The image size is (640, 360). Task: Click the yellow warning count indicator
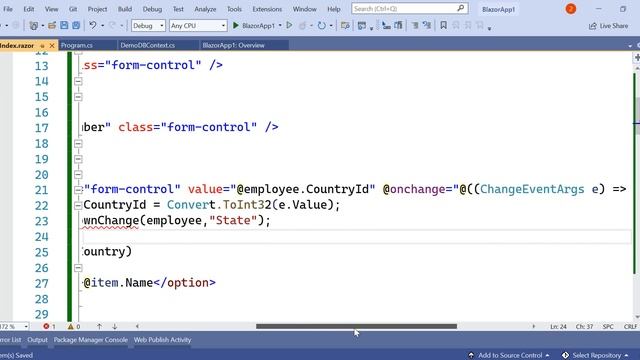(74, 327)
